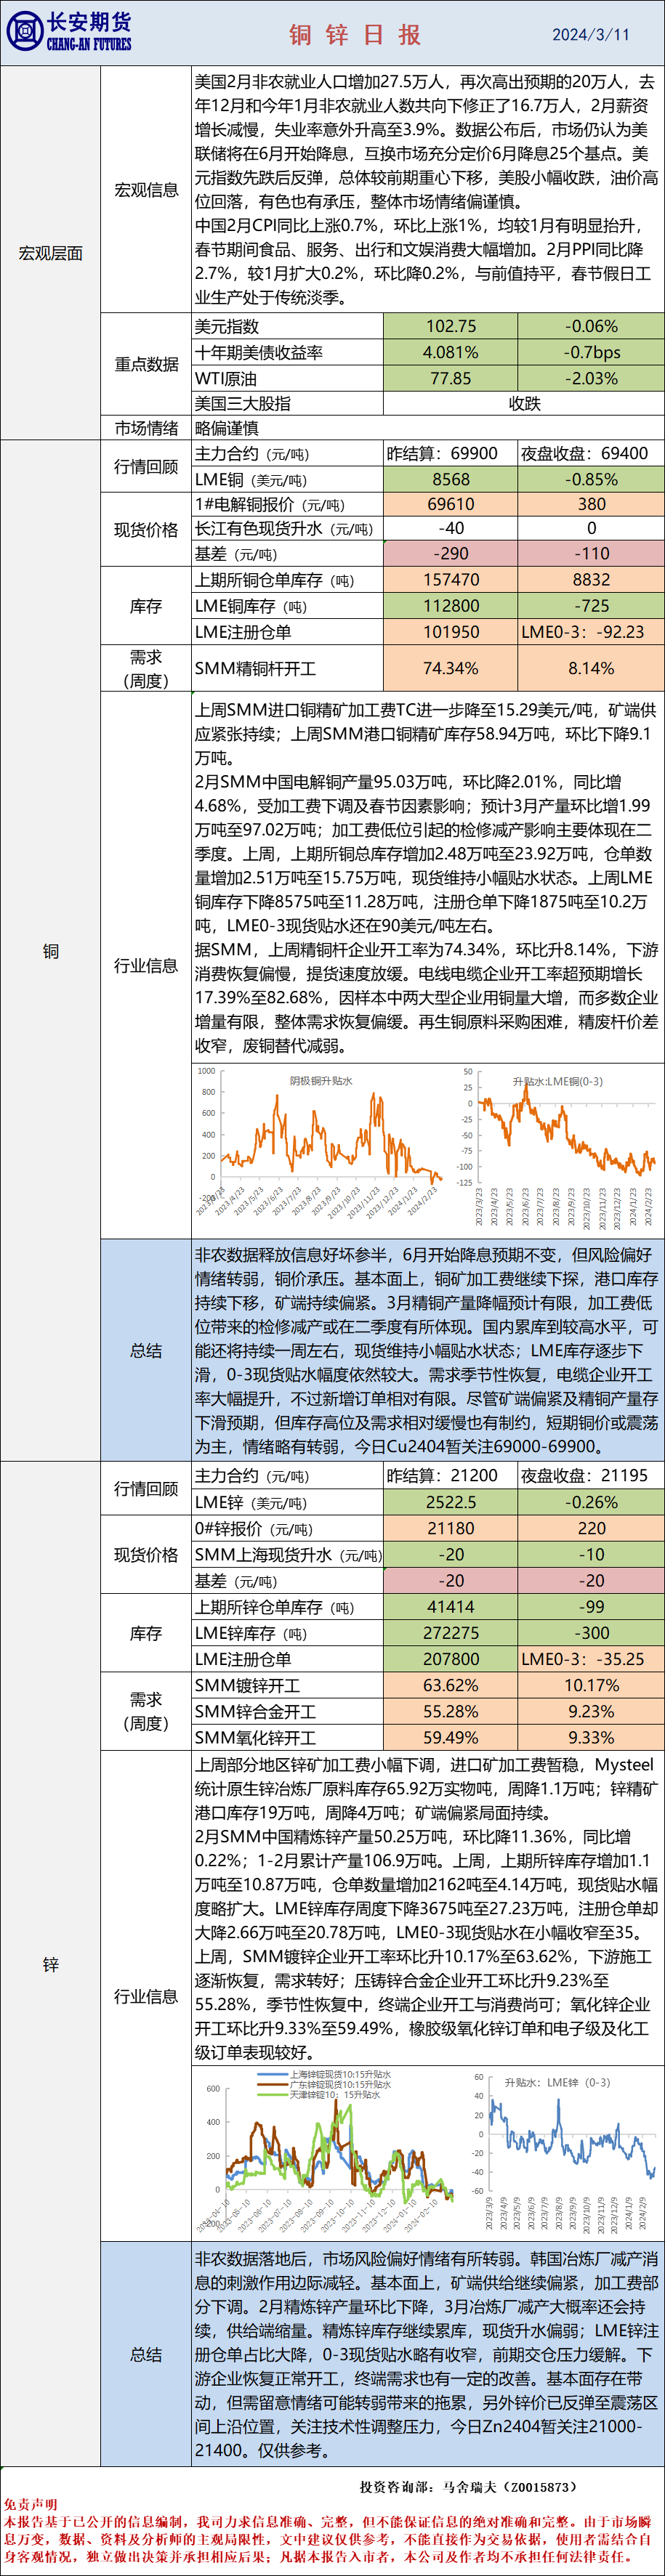Select the copper basis value -290
This screenshot has width=665, height=2576.
(x=451, y=553)
